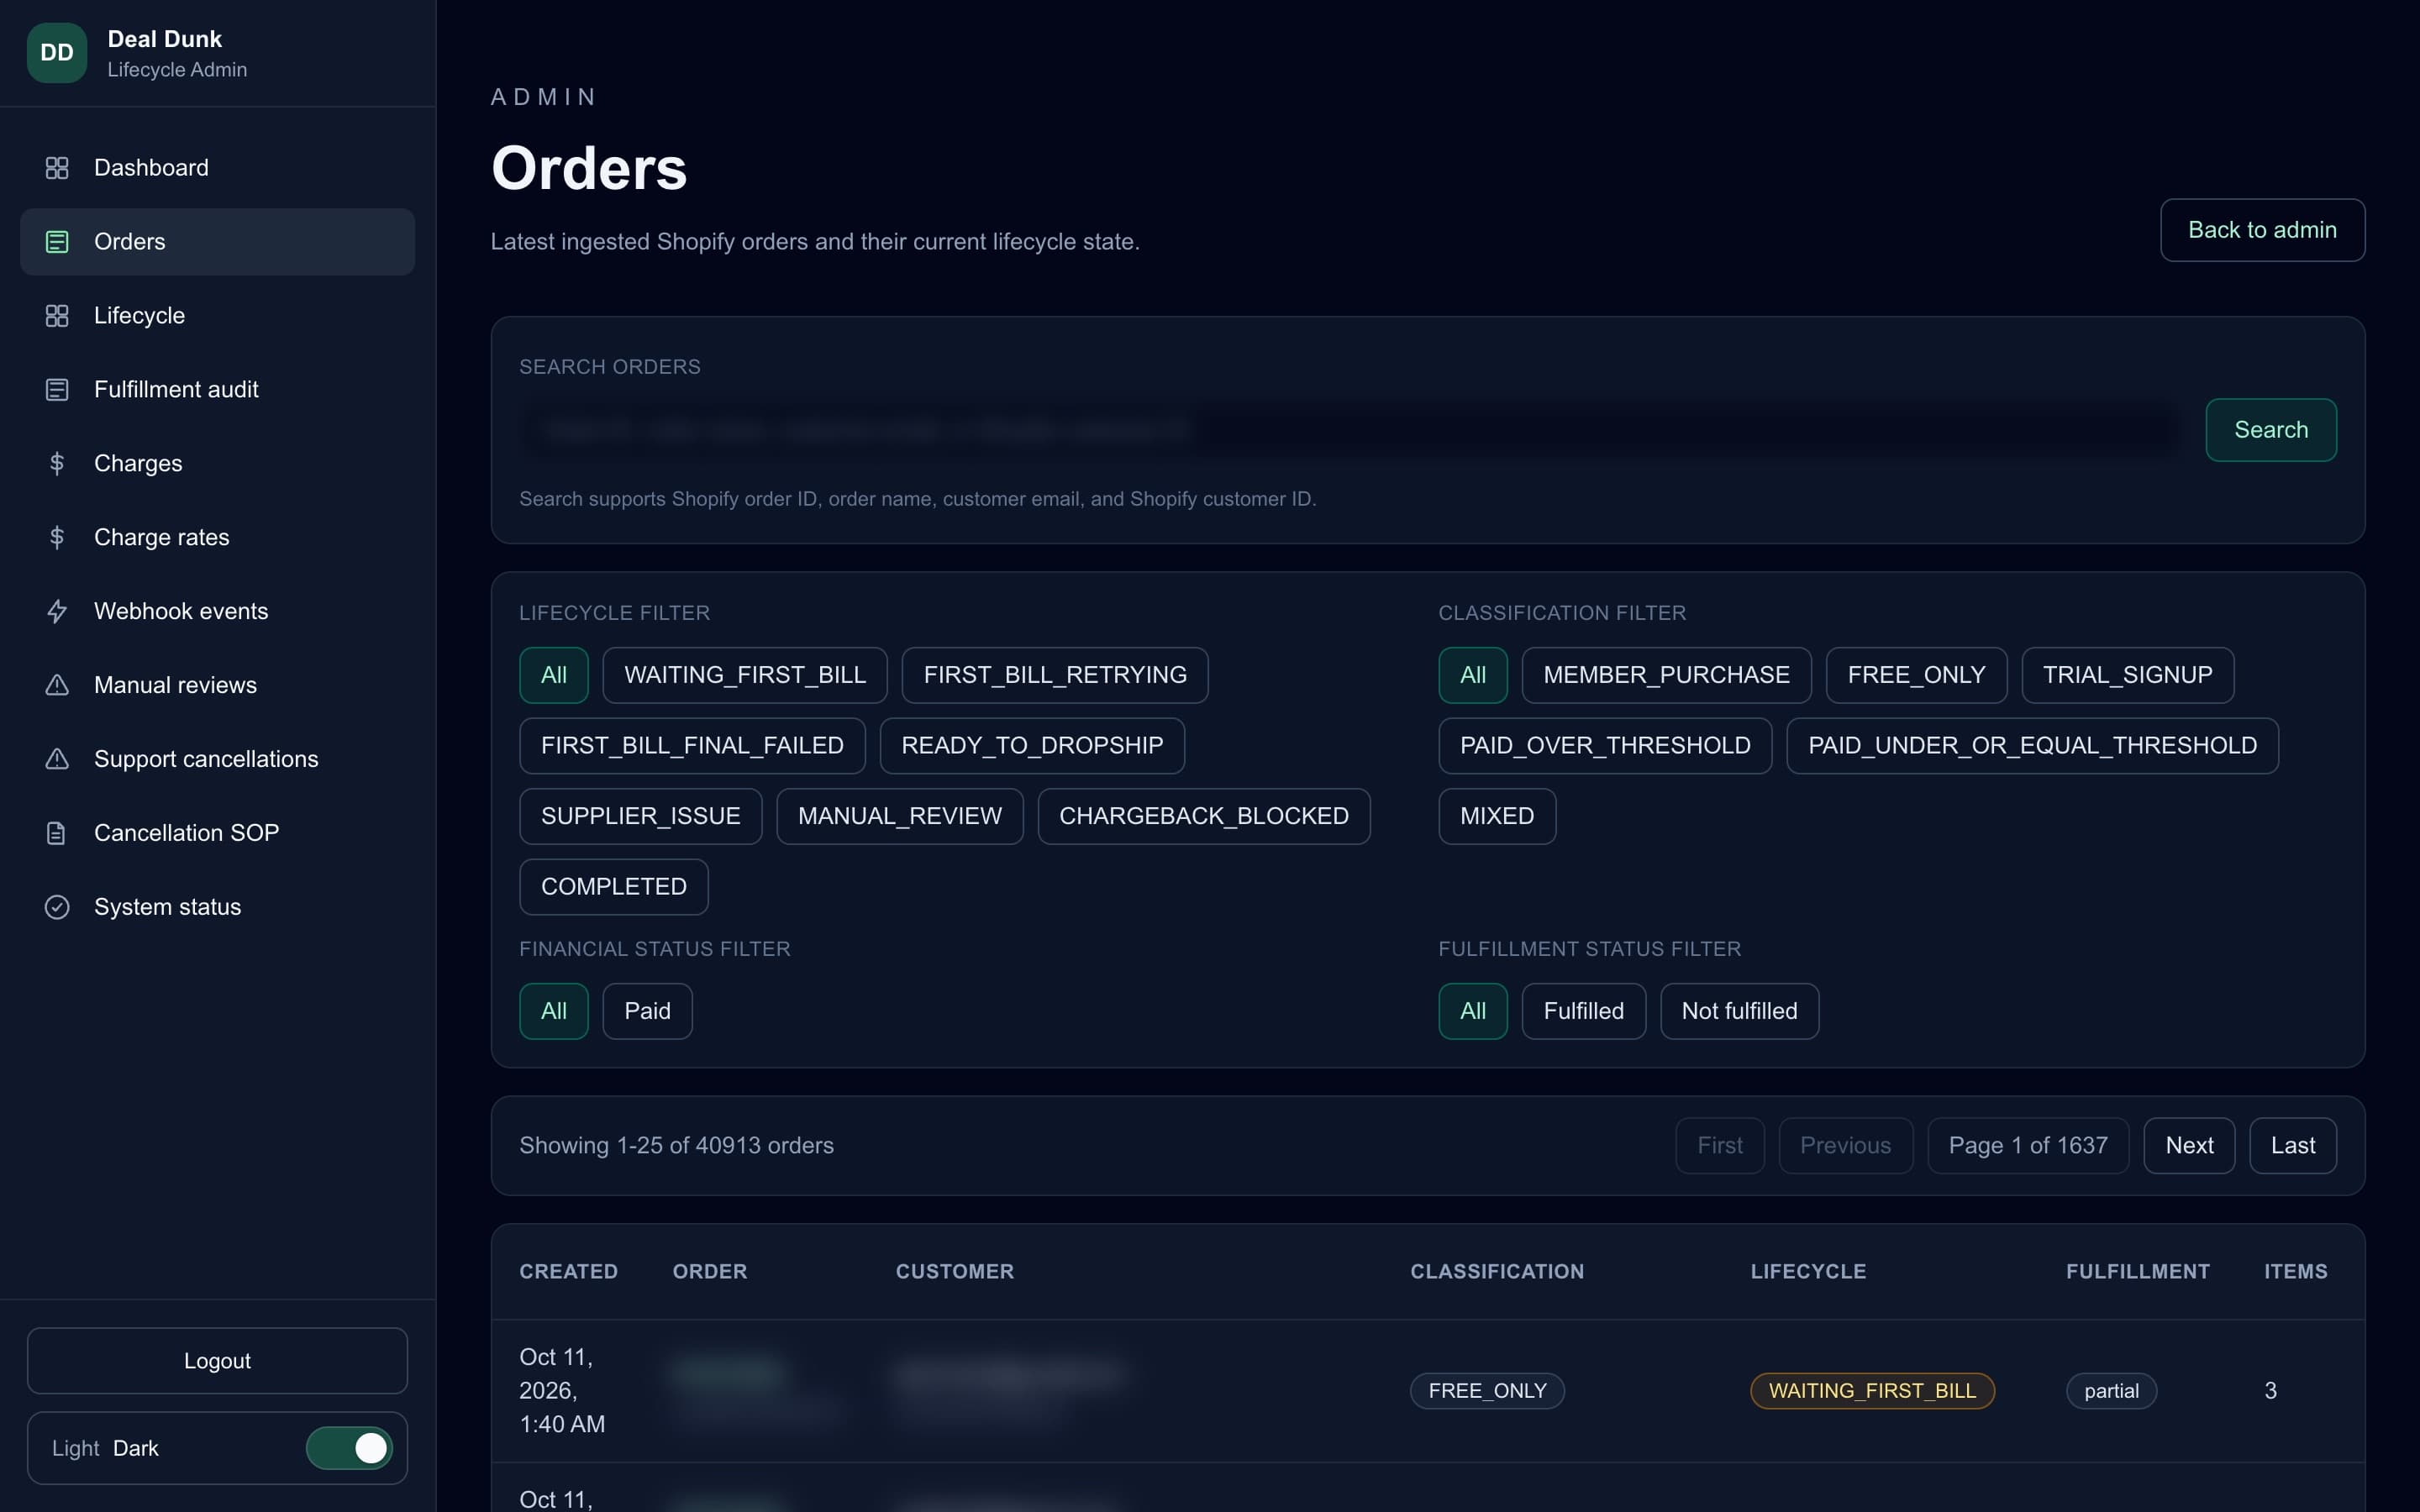Screen dimensions: 2420x1512
Task: Go to Manual reviews section
Action: tap(217, 686)
